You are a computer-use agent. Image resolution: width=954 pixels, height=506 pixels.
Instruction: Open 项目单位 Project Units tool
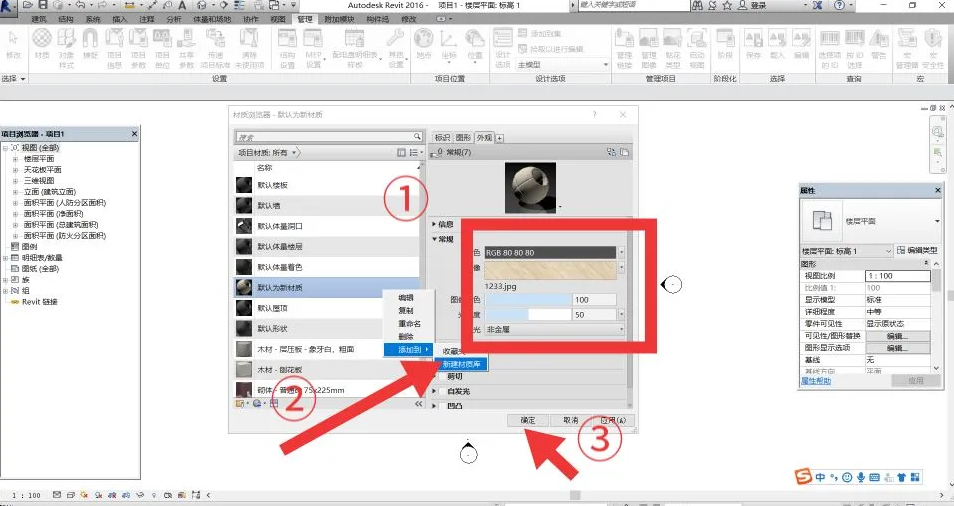162,48
